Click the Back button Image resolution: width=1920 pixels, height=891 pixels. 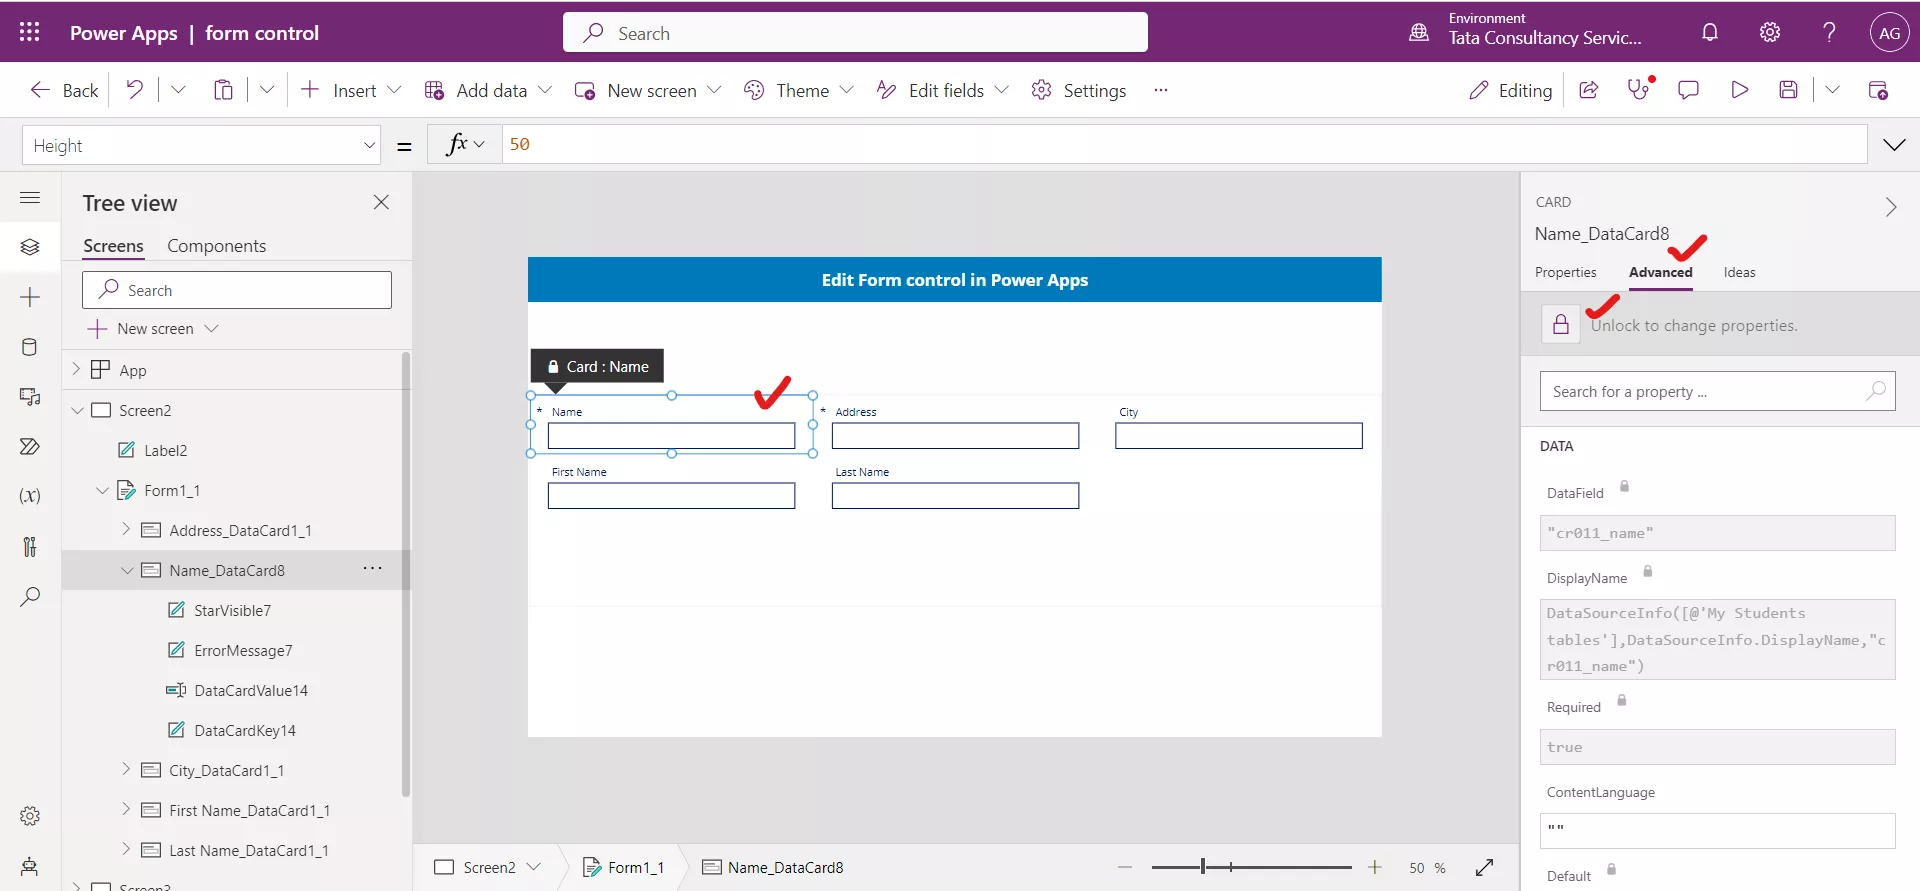(x=64, y=90)
